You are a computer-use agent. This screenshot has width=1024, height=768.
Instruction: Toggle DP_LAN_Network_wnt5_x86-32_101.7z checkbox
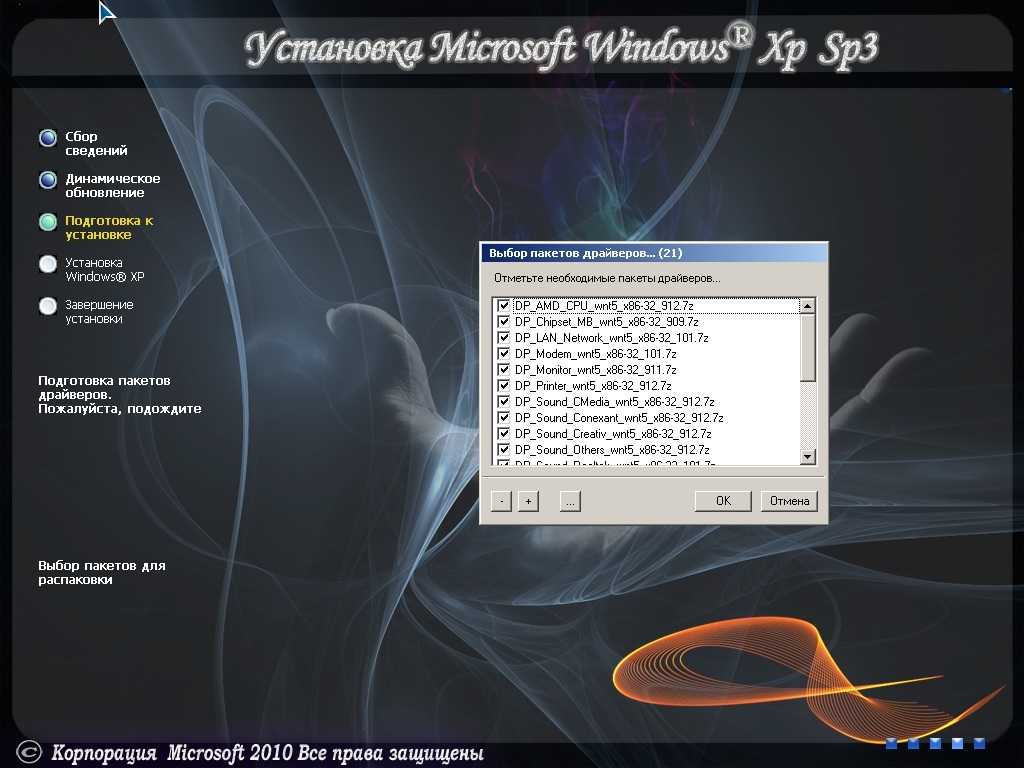tap(504, 338)
